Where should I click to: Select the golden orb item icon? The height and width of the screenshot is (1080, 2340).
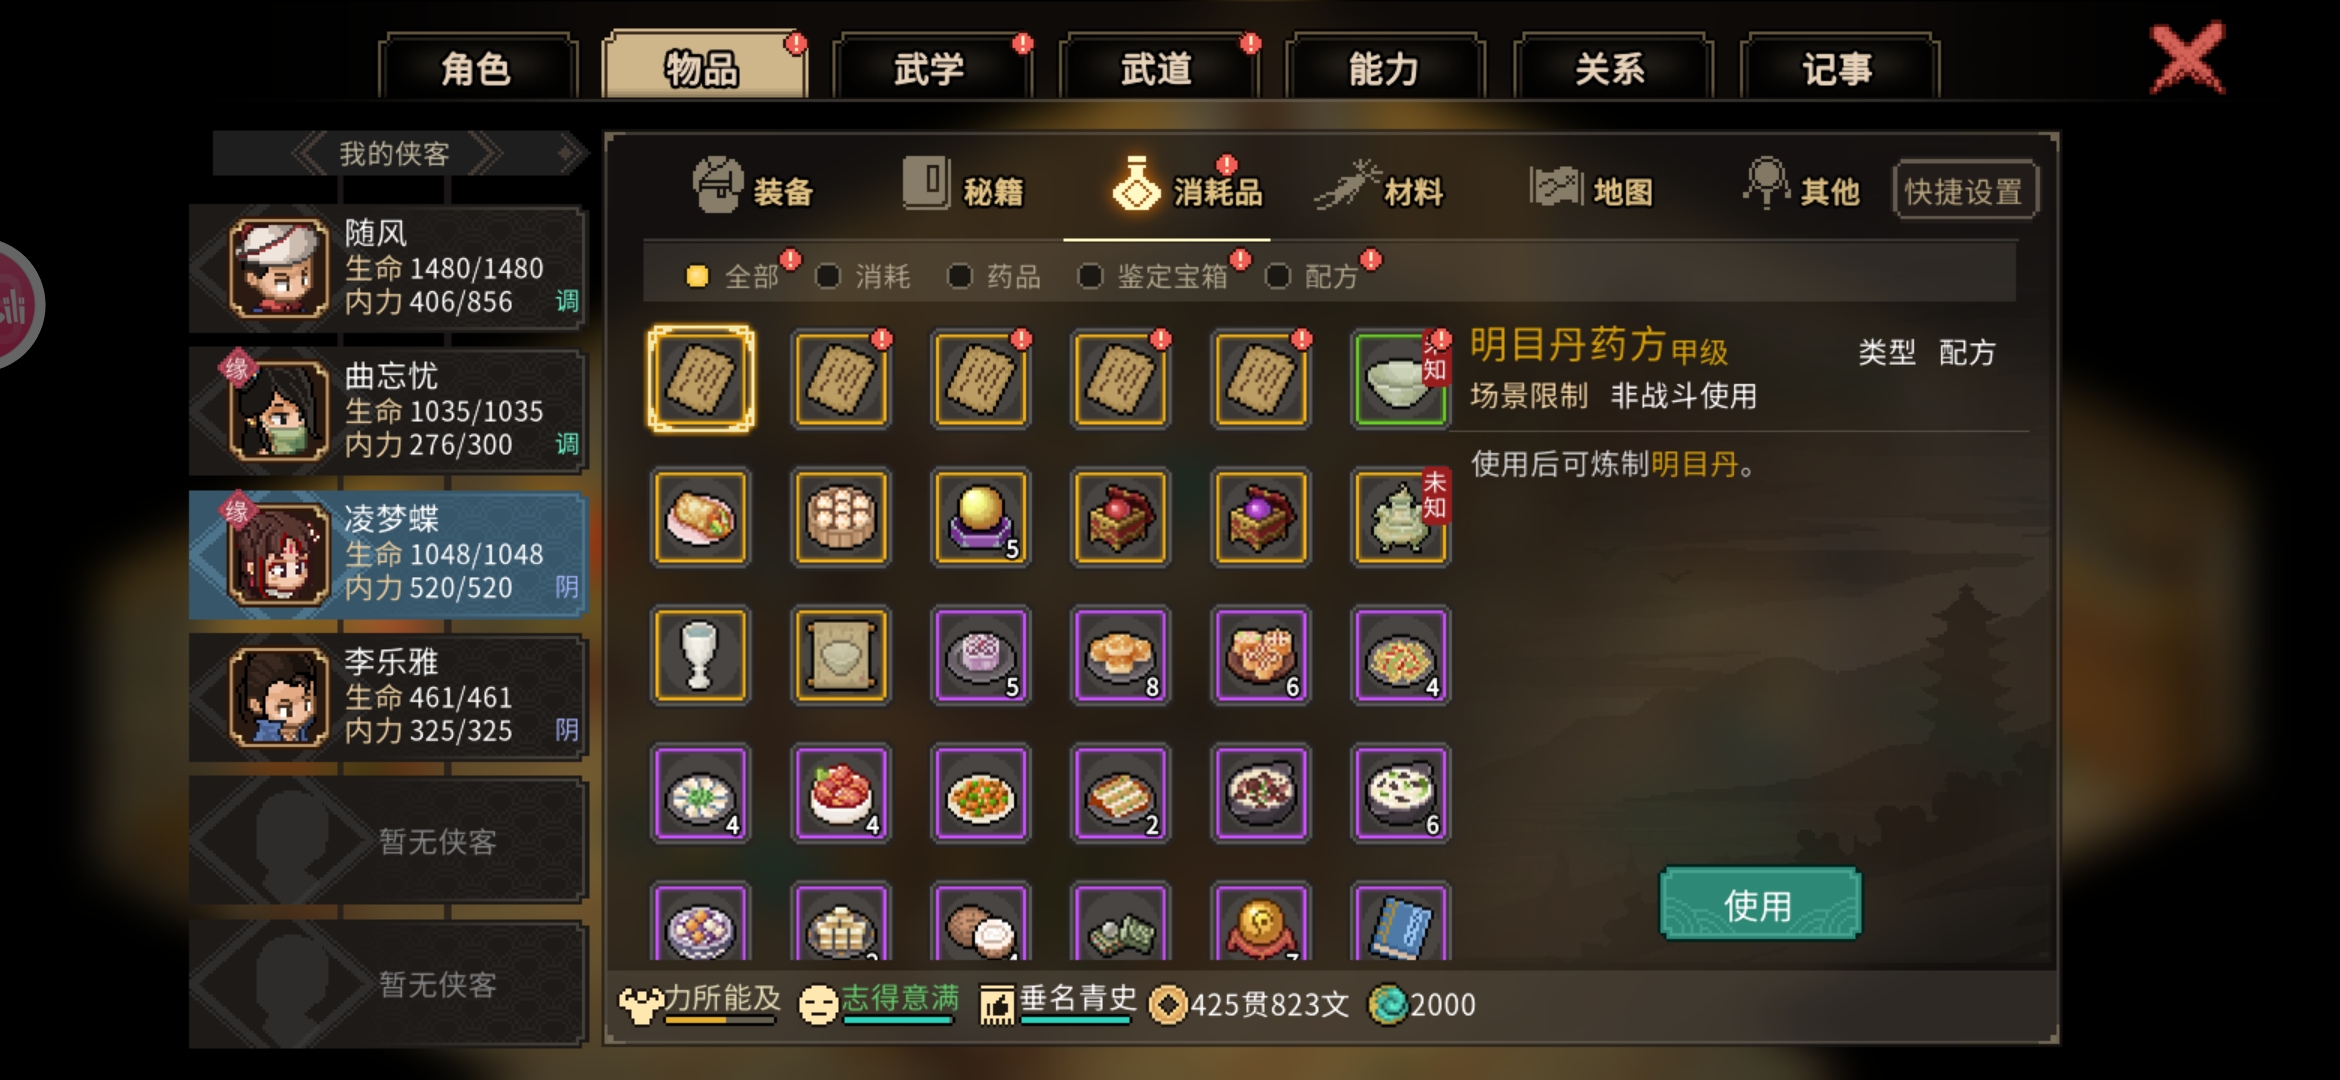(x=980, y=517)
